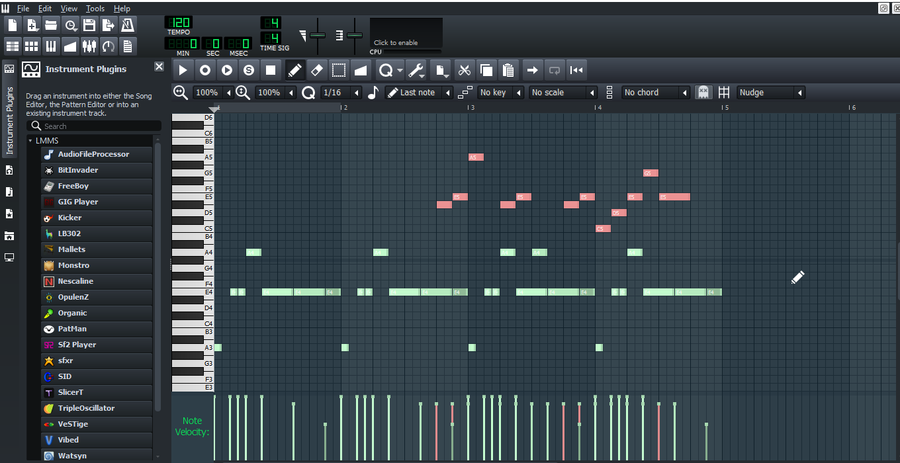The width and height of the screenshot is (900, 463).
Task: Show the Pattern Editor window icon
Action: (32, 46)
